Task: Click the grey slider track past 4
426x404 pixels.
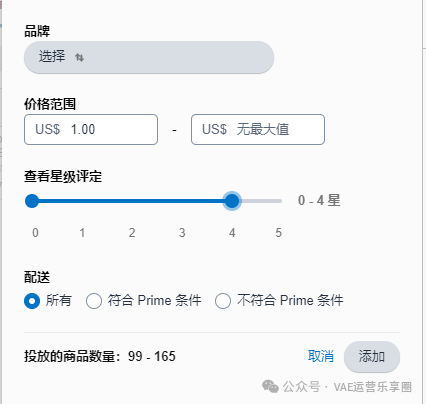Action: point(262,201)
